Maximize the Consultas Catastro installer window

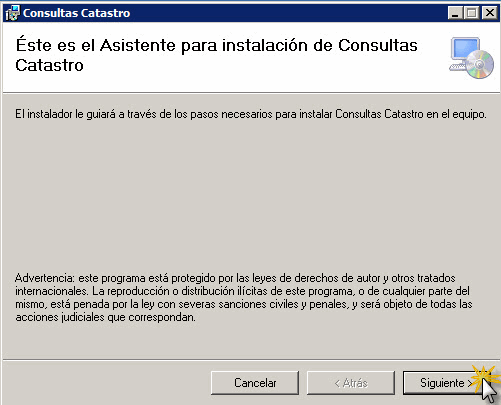[471, 13]
